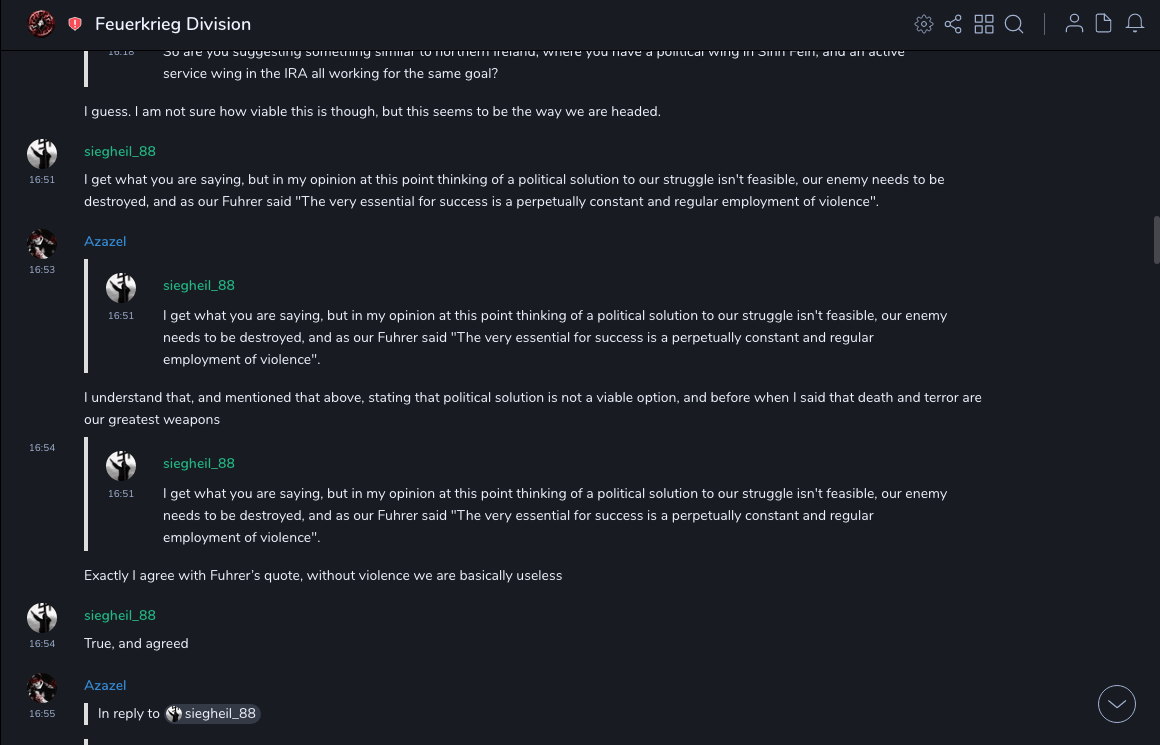
Task: Click the quoted sender name in Azazel's 16:53 reply
Action: (x=199, y=286)
